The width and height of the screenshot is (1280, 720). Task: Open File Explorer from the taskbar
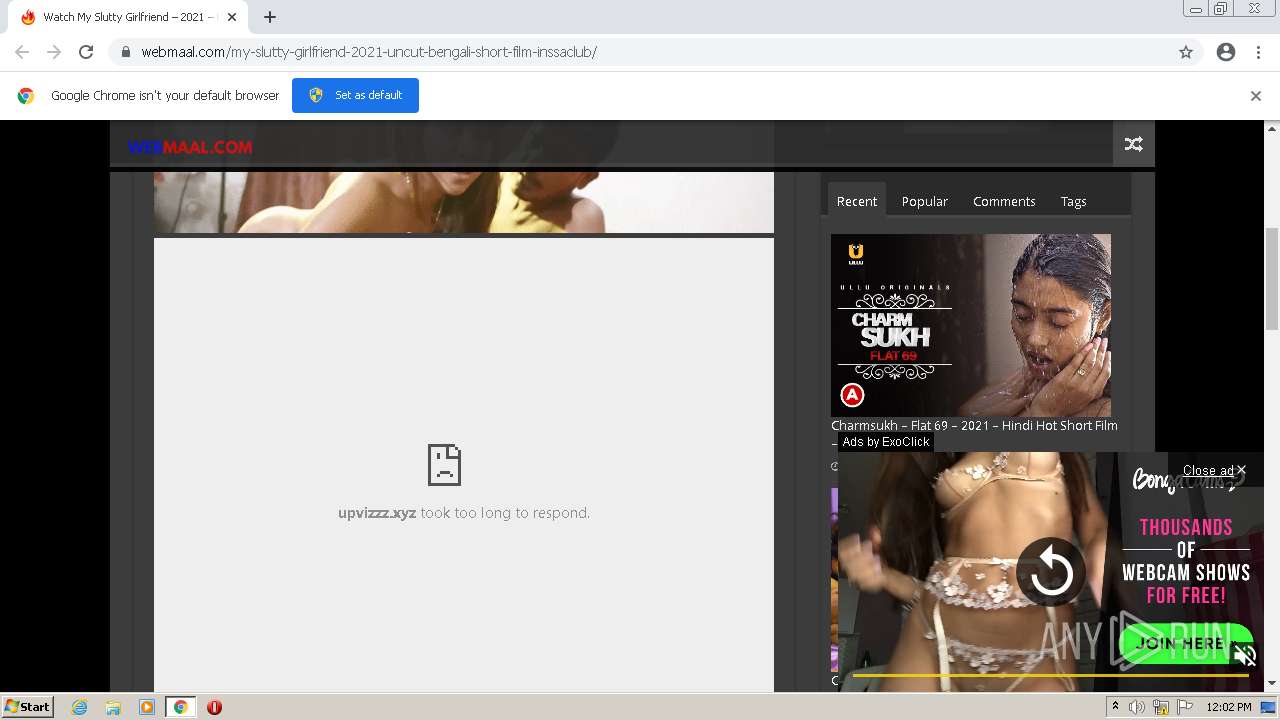pos(113,707)
